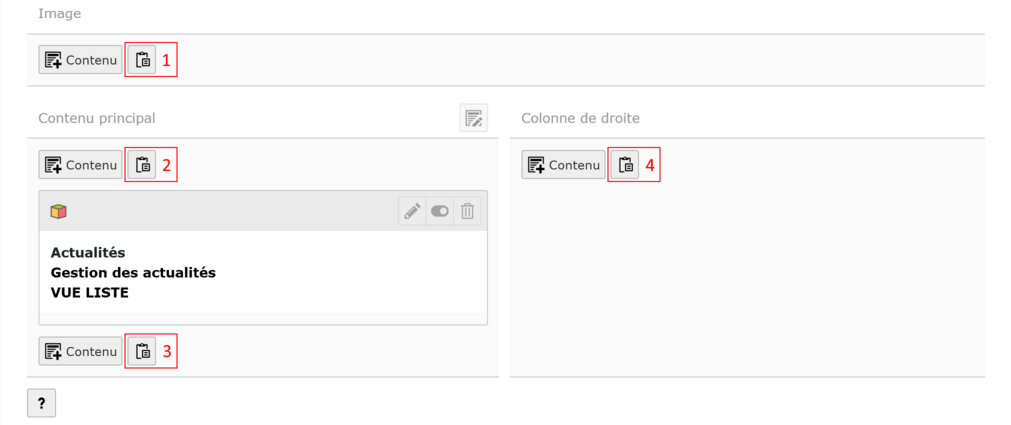Click the plugin cube icon of Actualités element
This screenshot has width=1011, height=425.
[59, 211]
